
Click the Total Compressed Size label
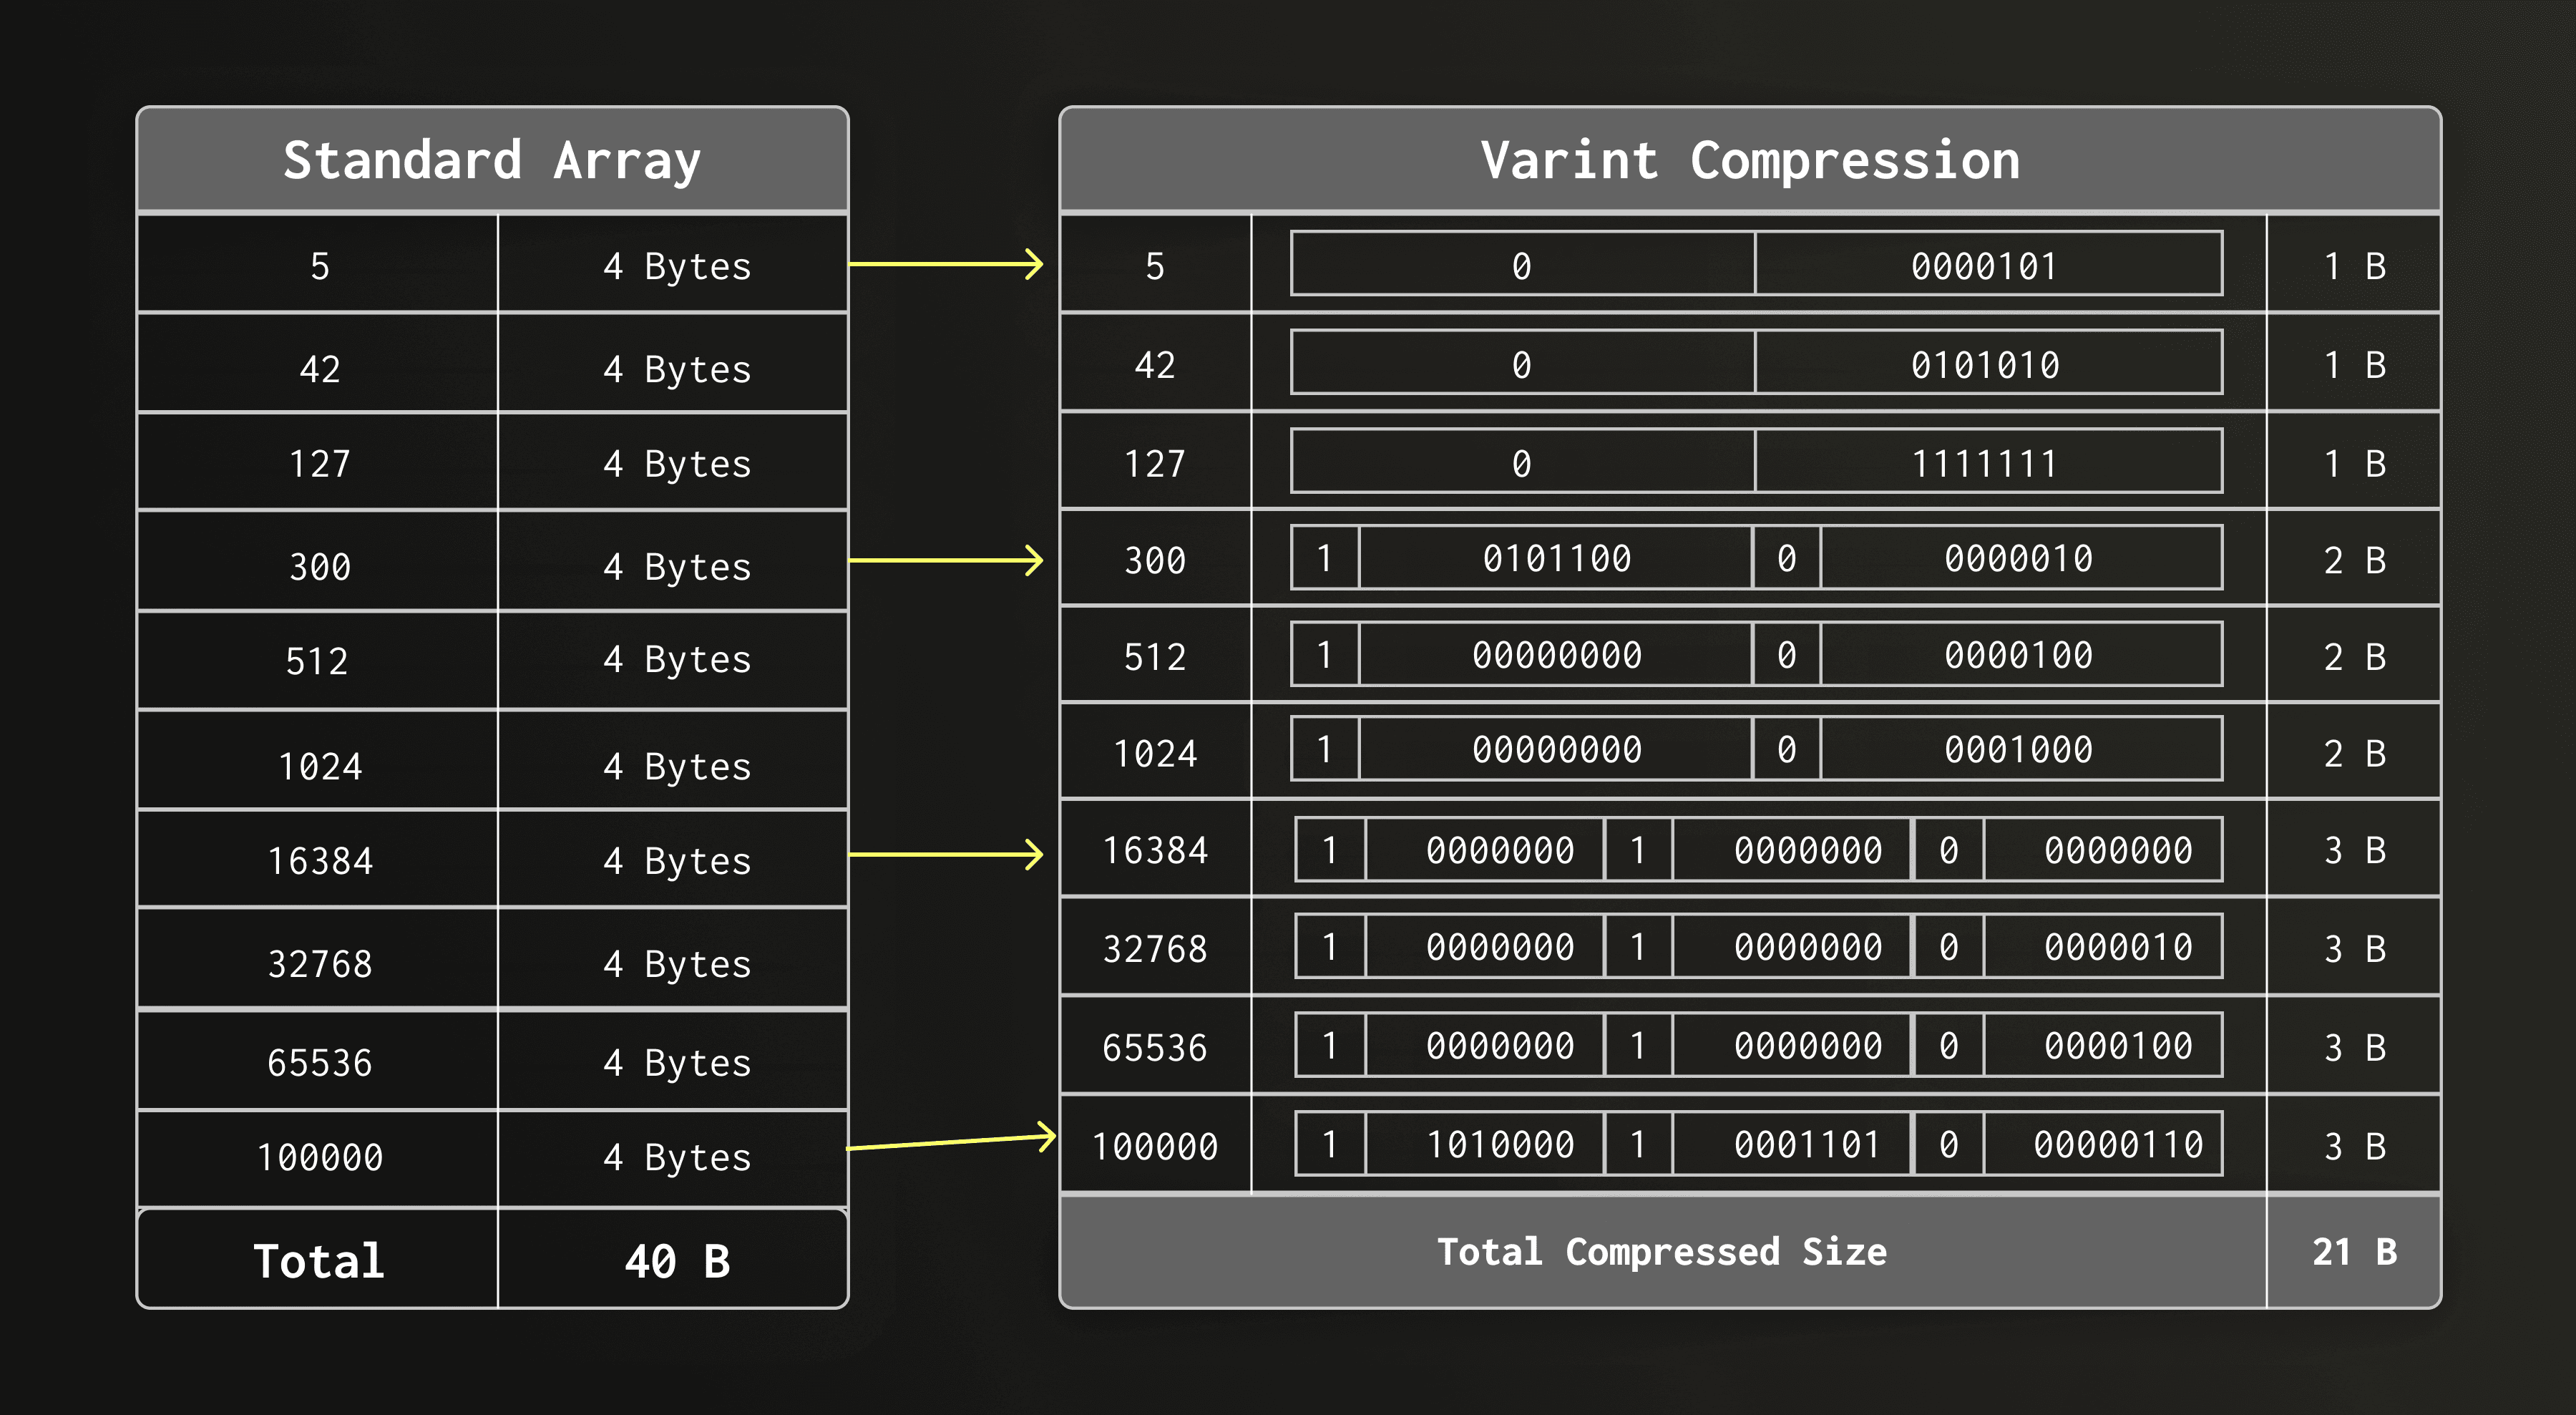coord(1661,1252)
